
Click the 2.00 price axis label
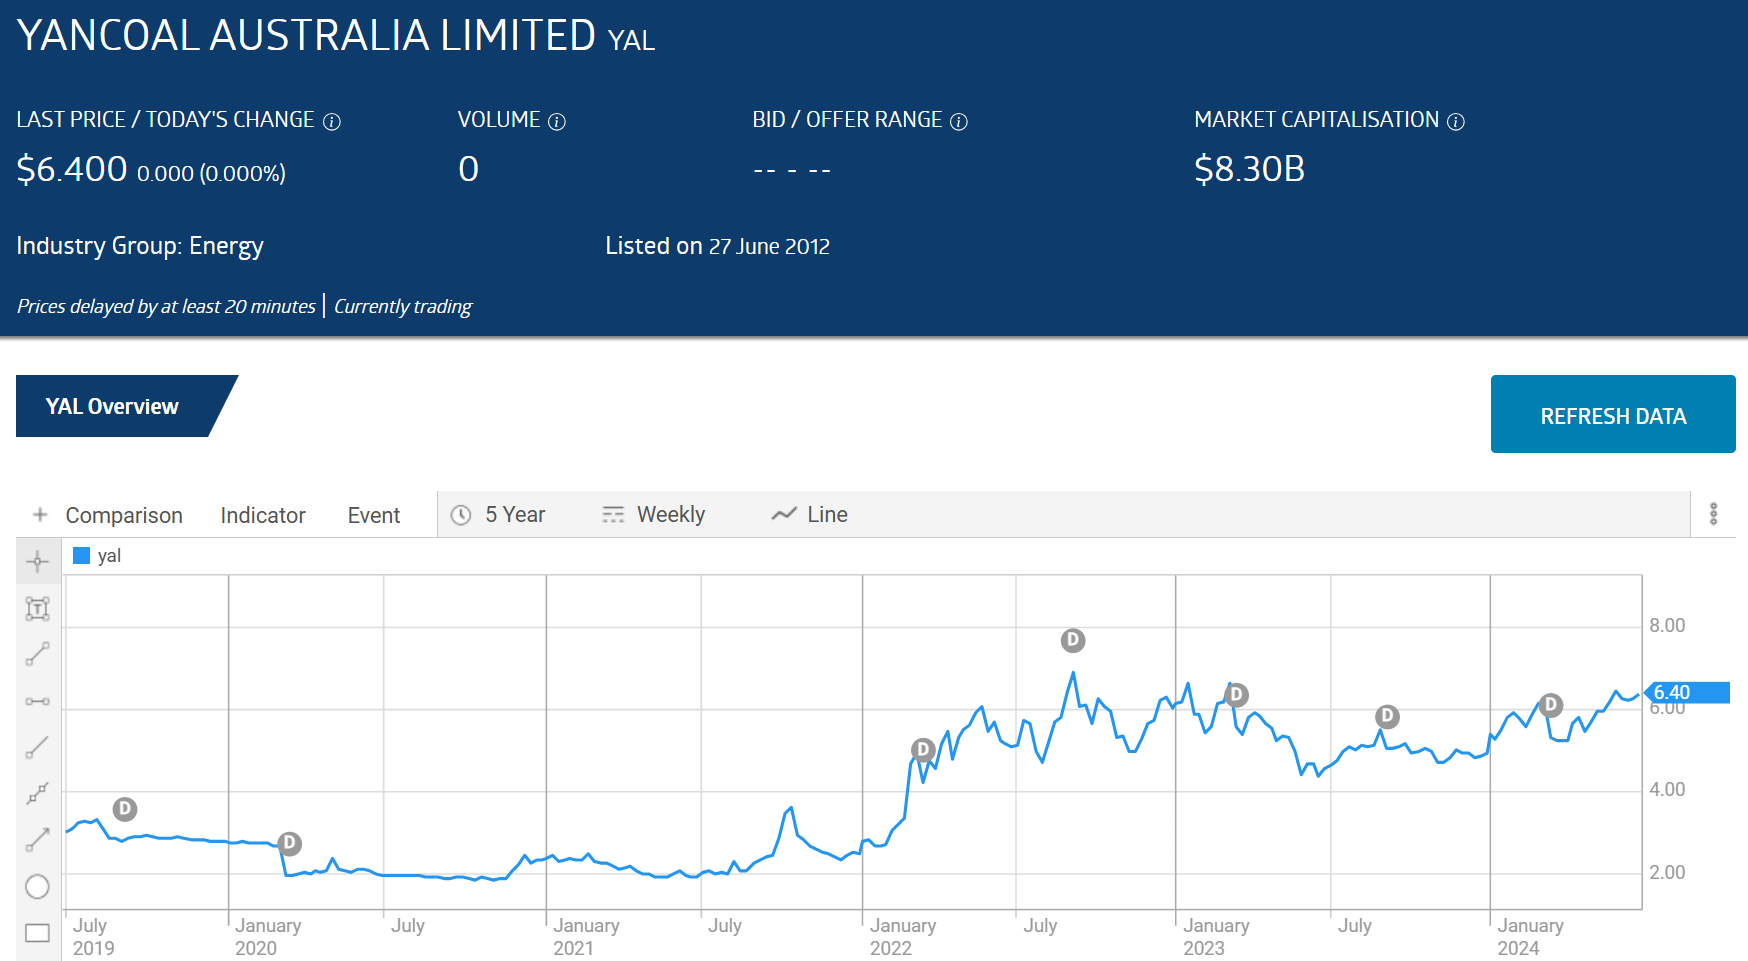click(1667, 872)
